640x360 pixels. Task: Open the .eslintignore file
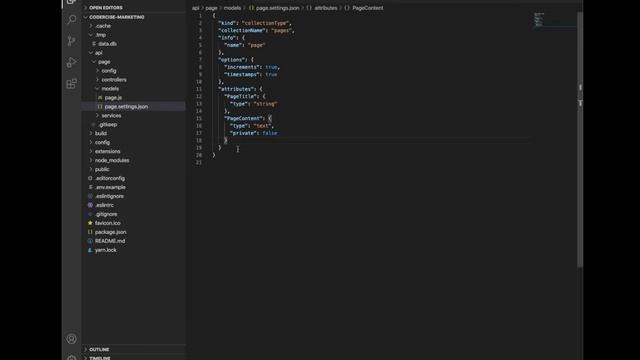point(109,196)
